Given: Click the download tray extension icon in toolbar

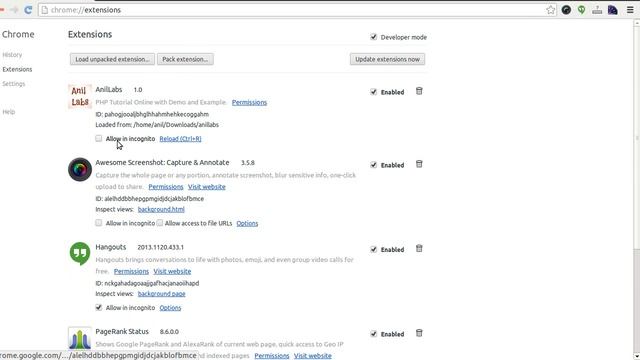Looking at the screenshot, I should pos(597,10).
